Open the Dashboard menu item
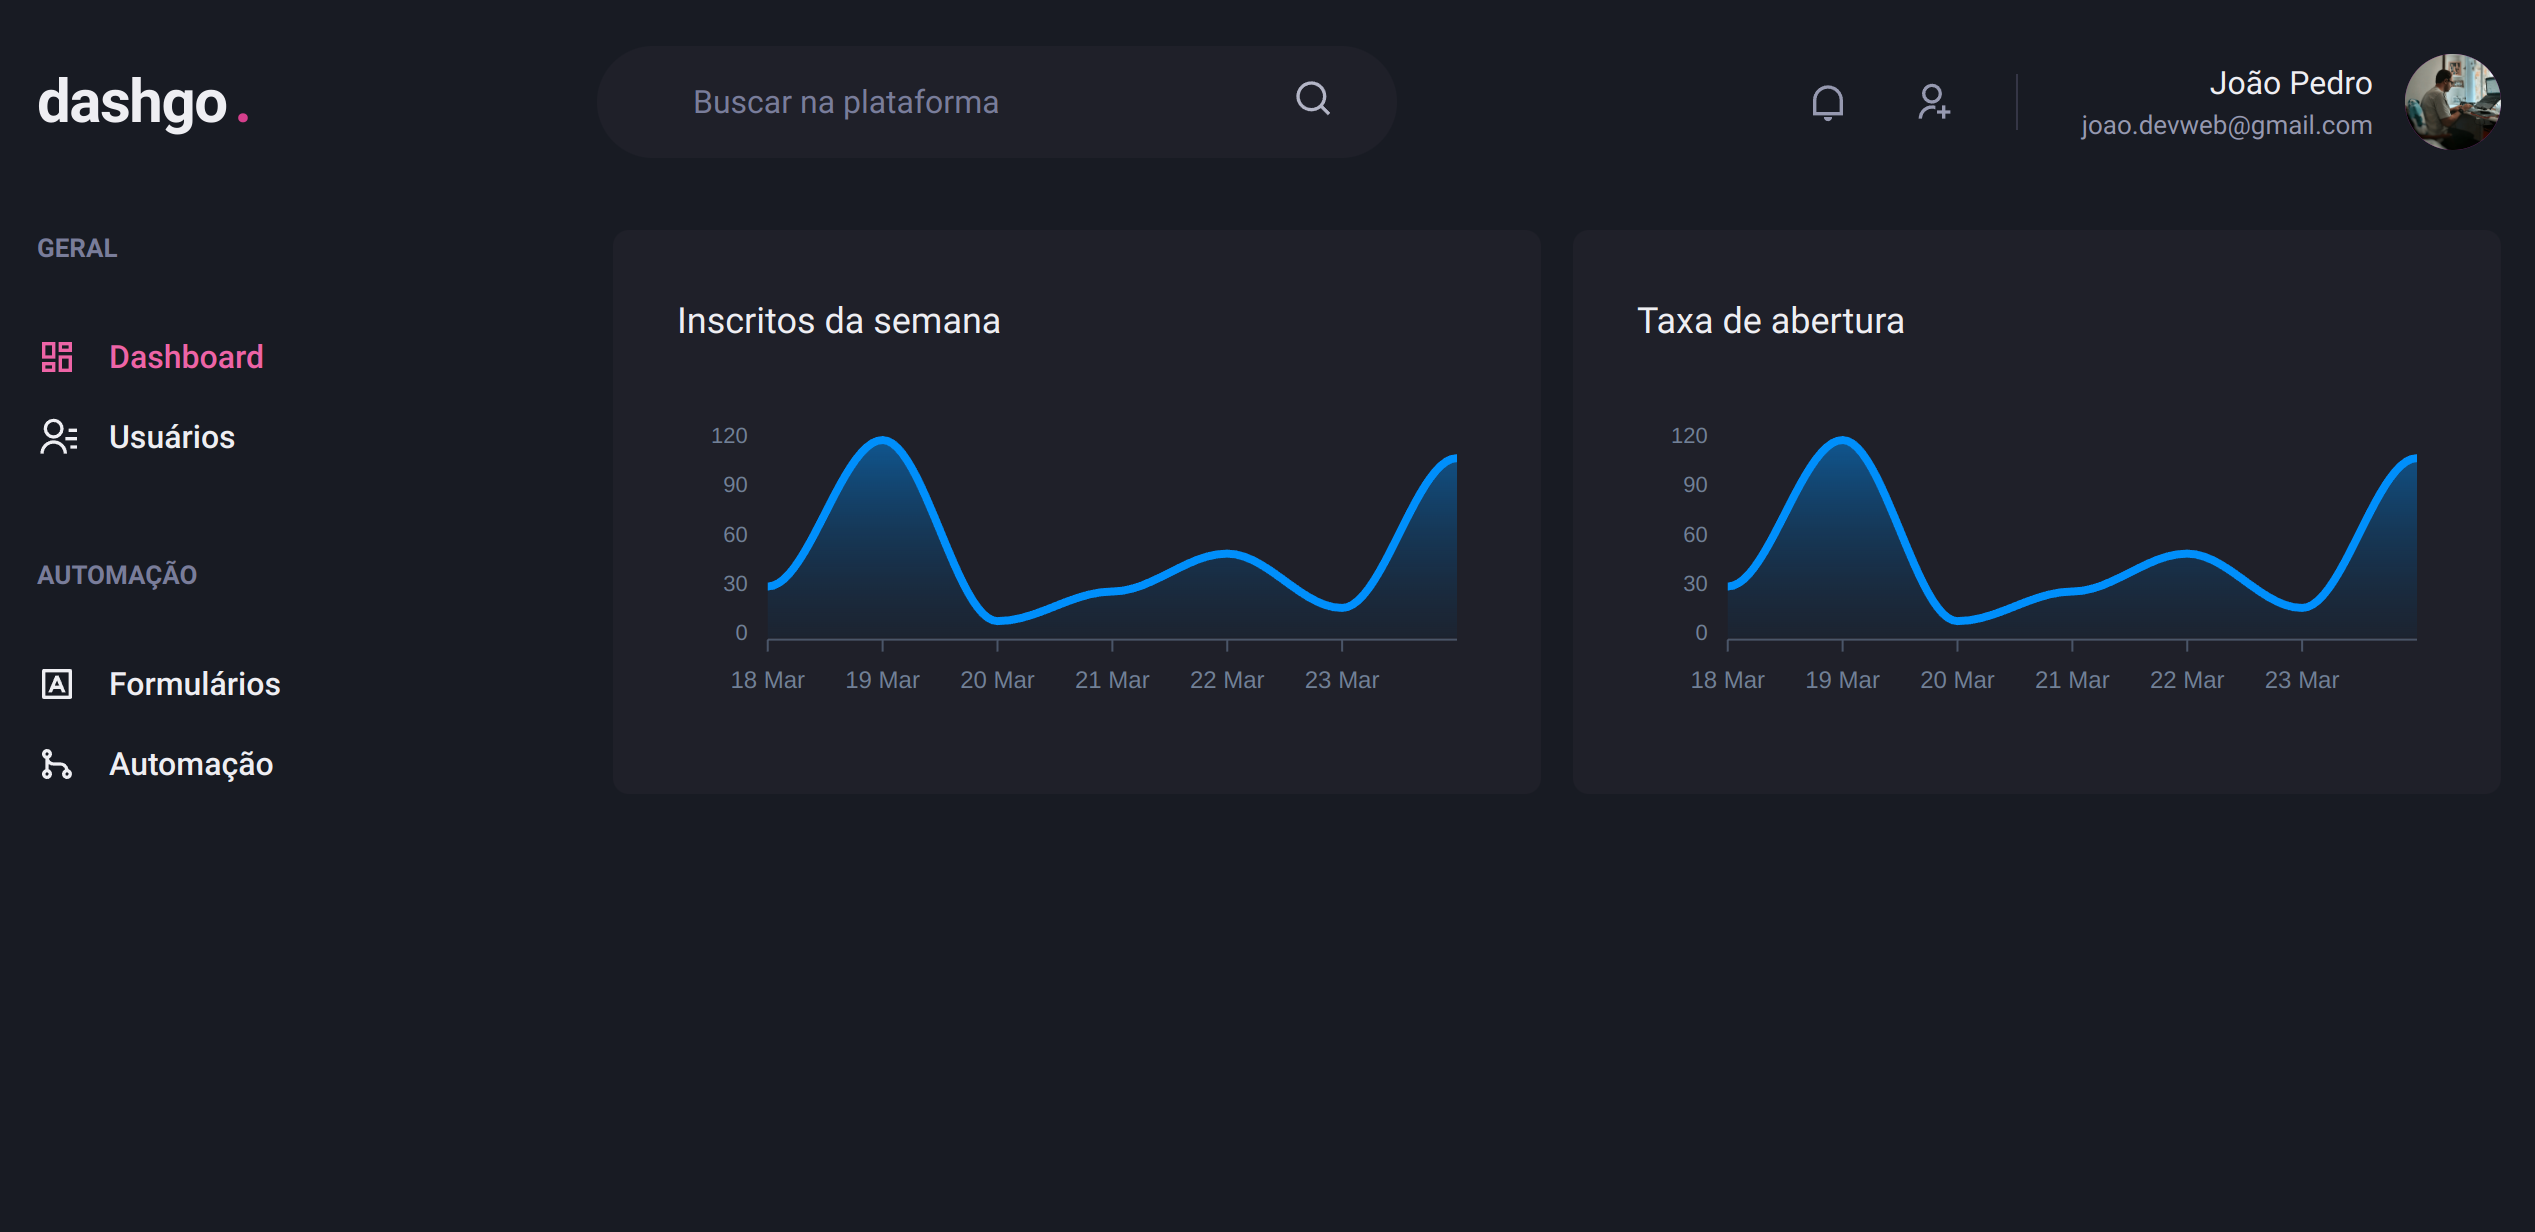Screen dimensions: 2535x1232 (x=186, y=357)
